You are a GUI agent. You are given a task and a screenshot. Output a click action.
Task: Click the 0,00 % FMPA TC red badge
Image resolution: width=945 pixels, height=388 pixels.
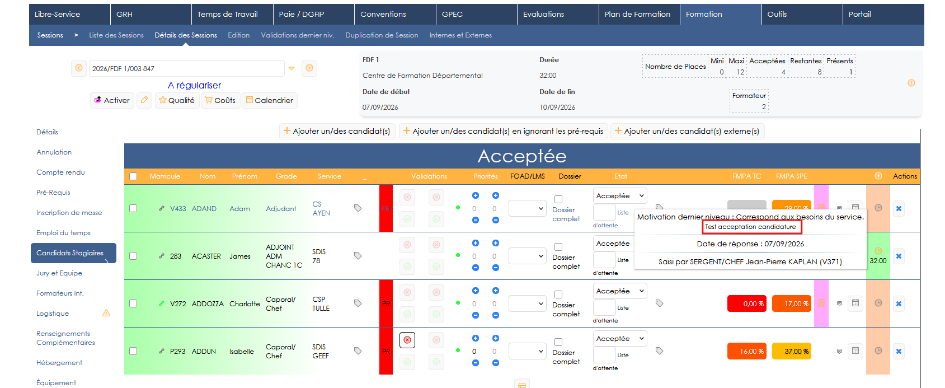click(747, 303)
